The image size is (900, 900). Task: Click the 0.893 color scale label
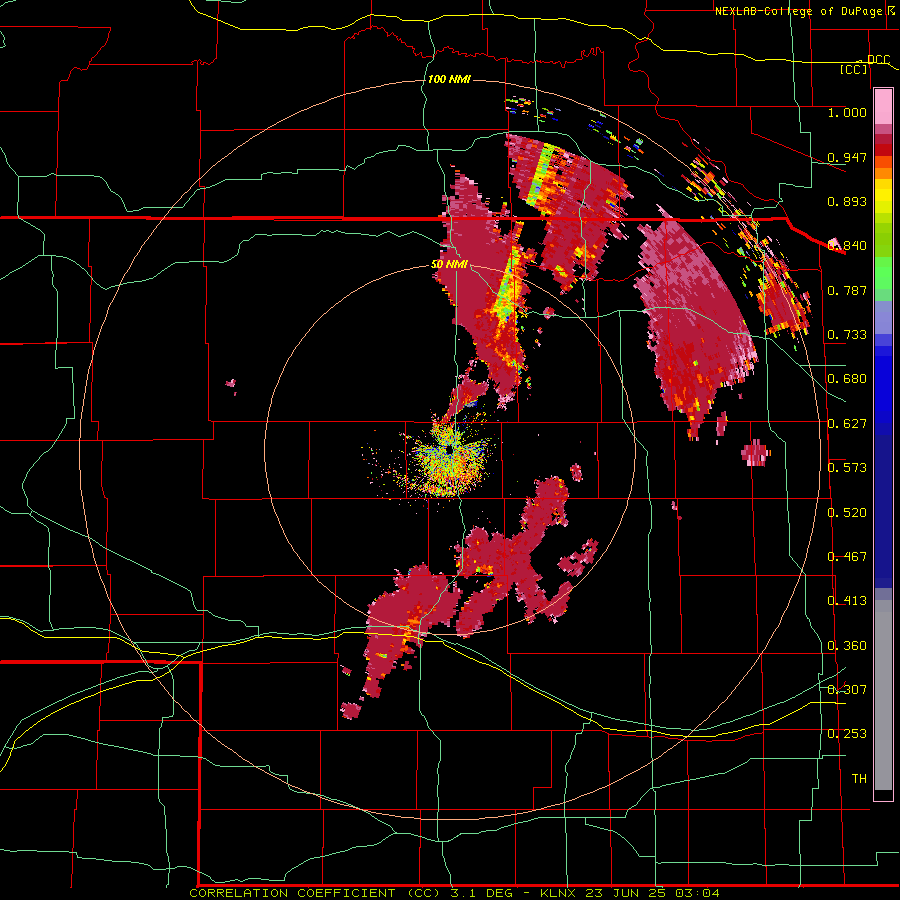click(x=847, y=201)
